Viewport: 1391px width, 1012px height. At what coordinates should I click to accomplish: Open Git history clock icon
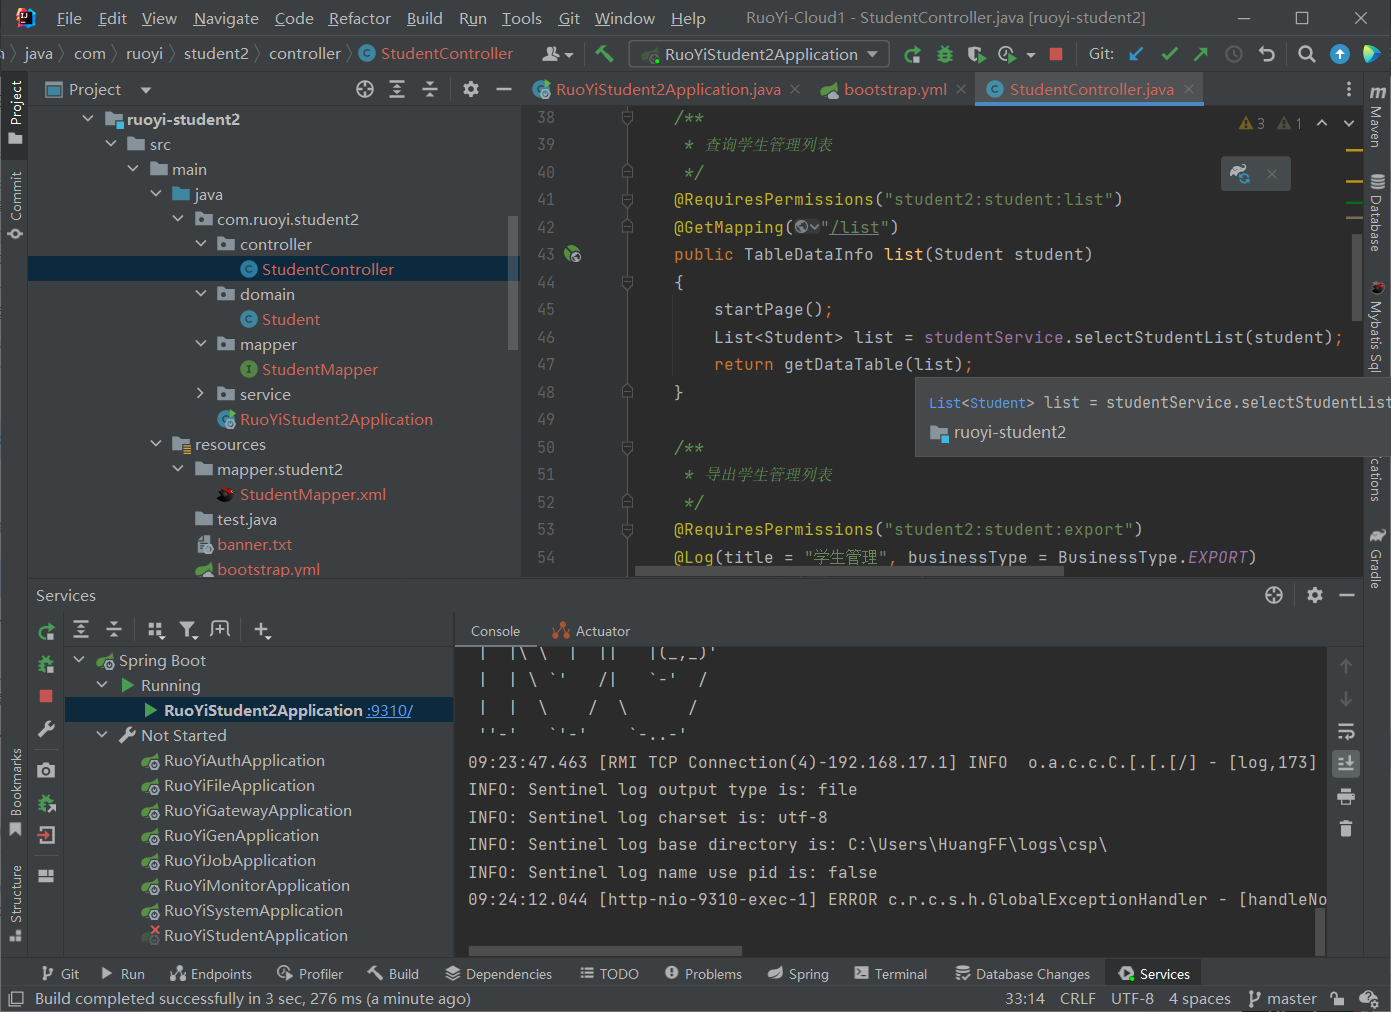(1234, 54)
